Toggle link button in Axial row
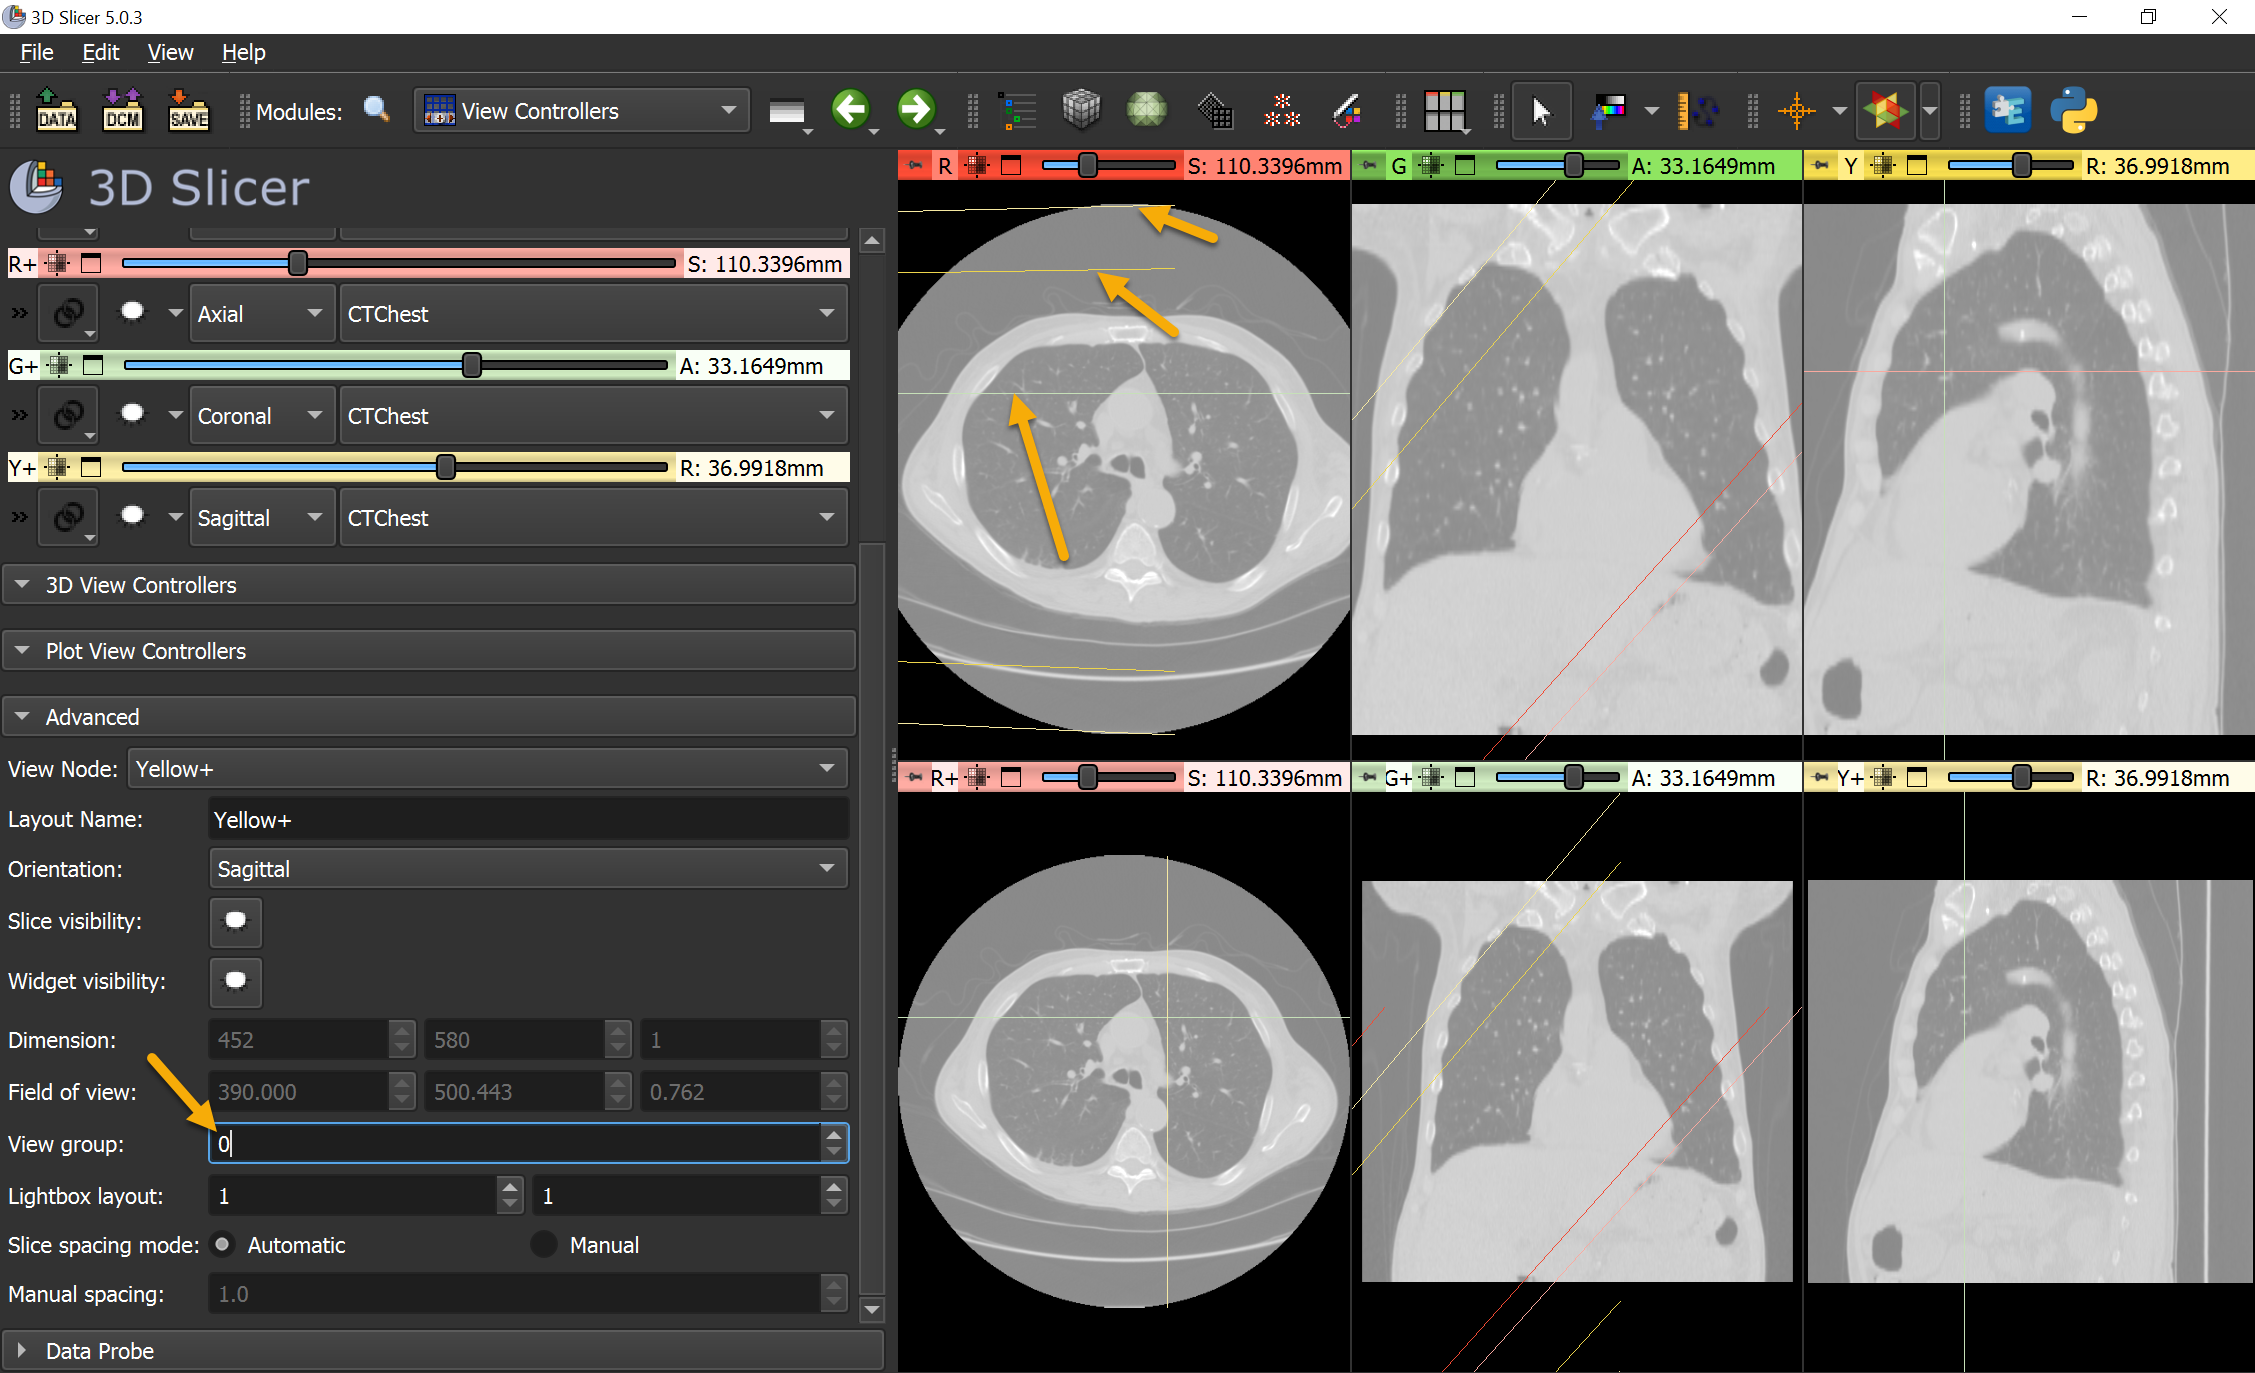Viewport: 2255px width, 1373px height. tap(68, 313)
